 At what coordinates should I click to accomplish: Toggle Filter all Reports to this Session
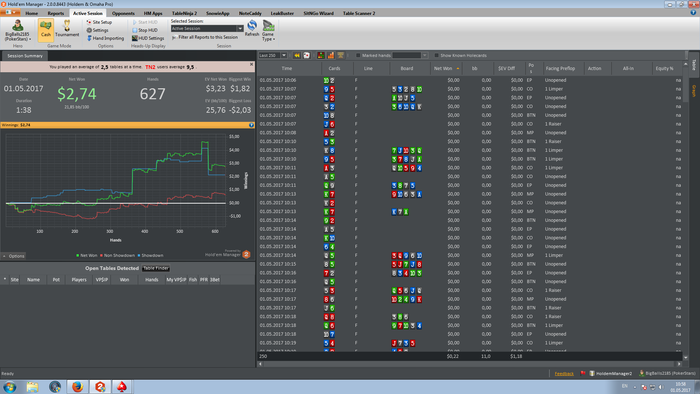point(205,37)
